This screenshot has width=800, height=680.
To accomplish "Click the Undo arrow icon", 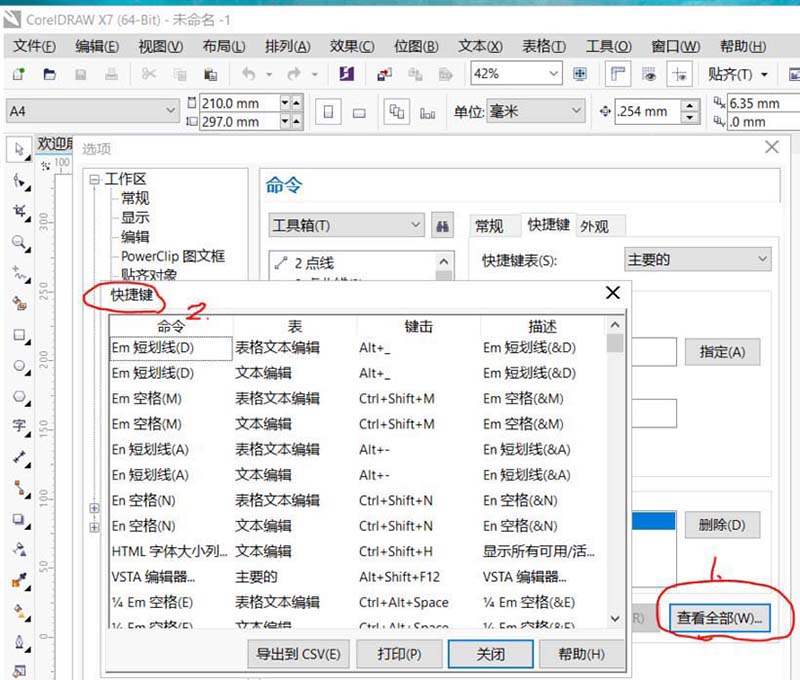I will [x=249, y=74].
